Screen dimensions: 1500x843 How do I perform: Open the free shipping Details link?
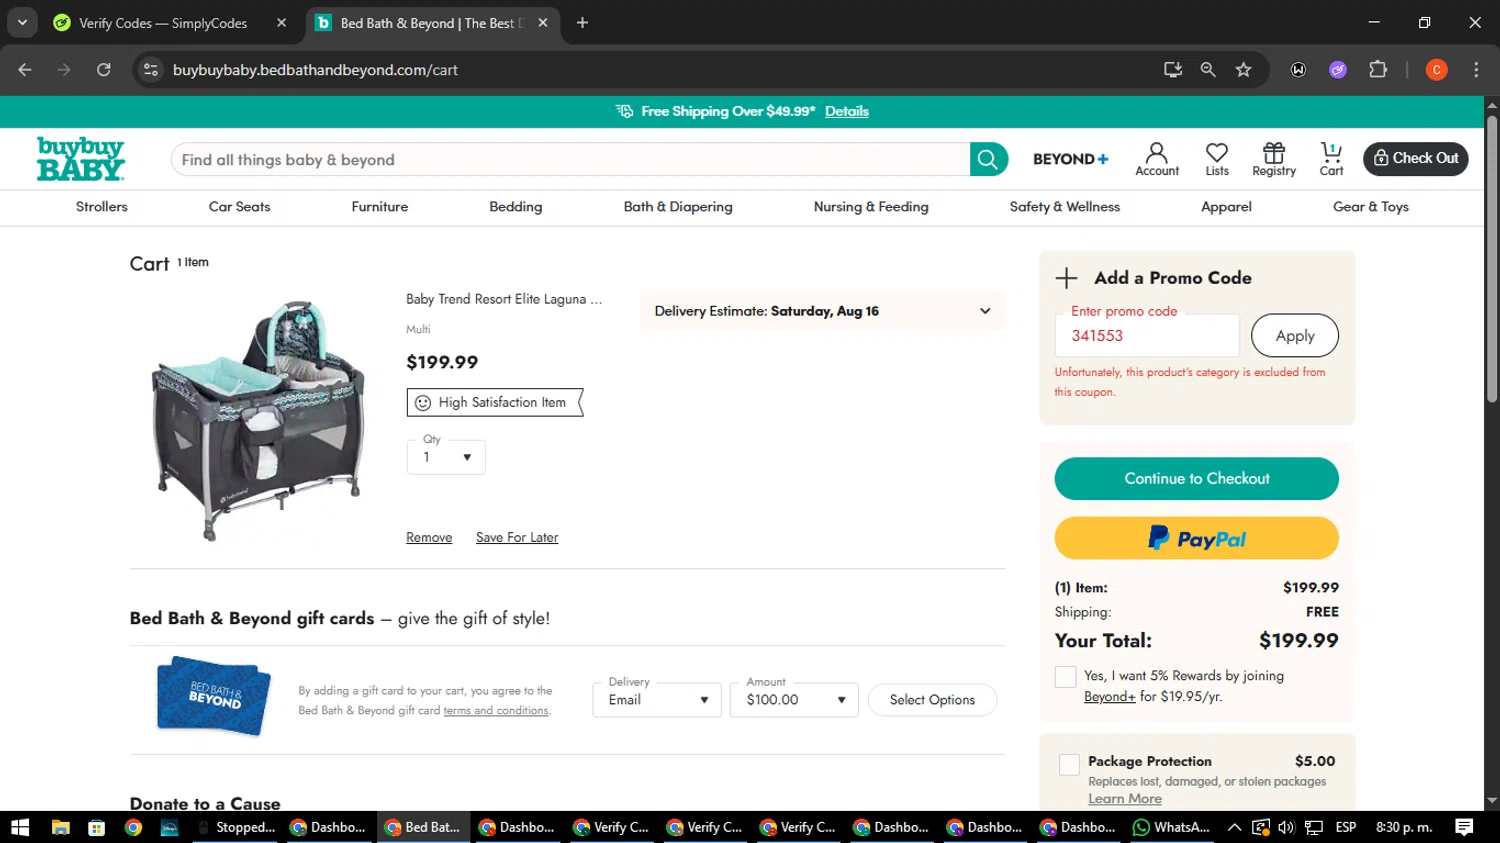(847, 111)
